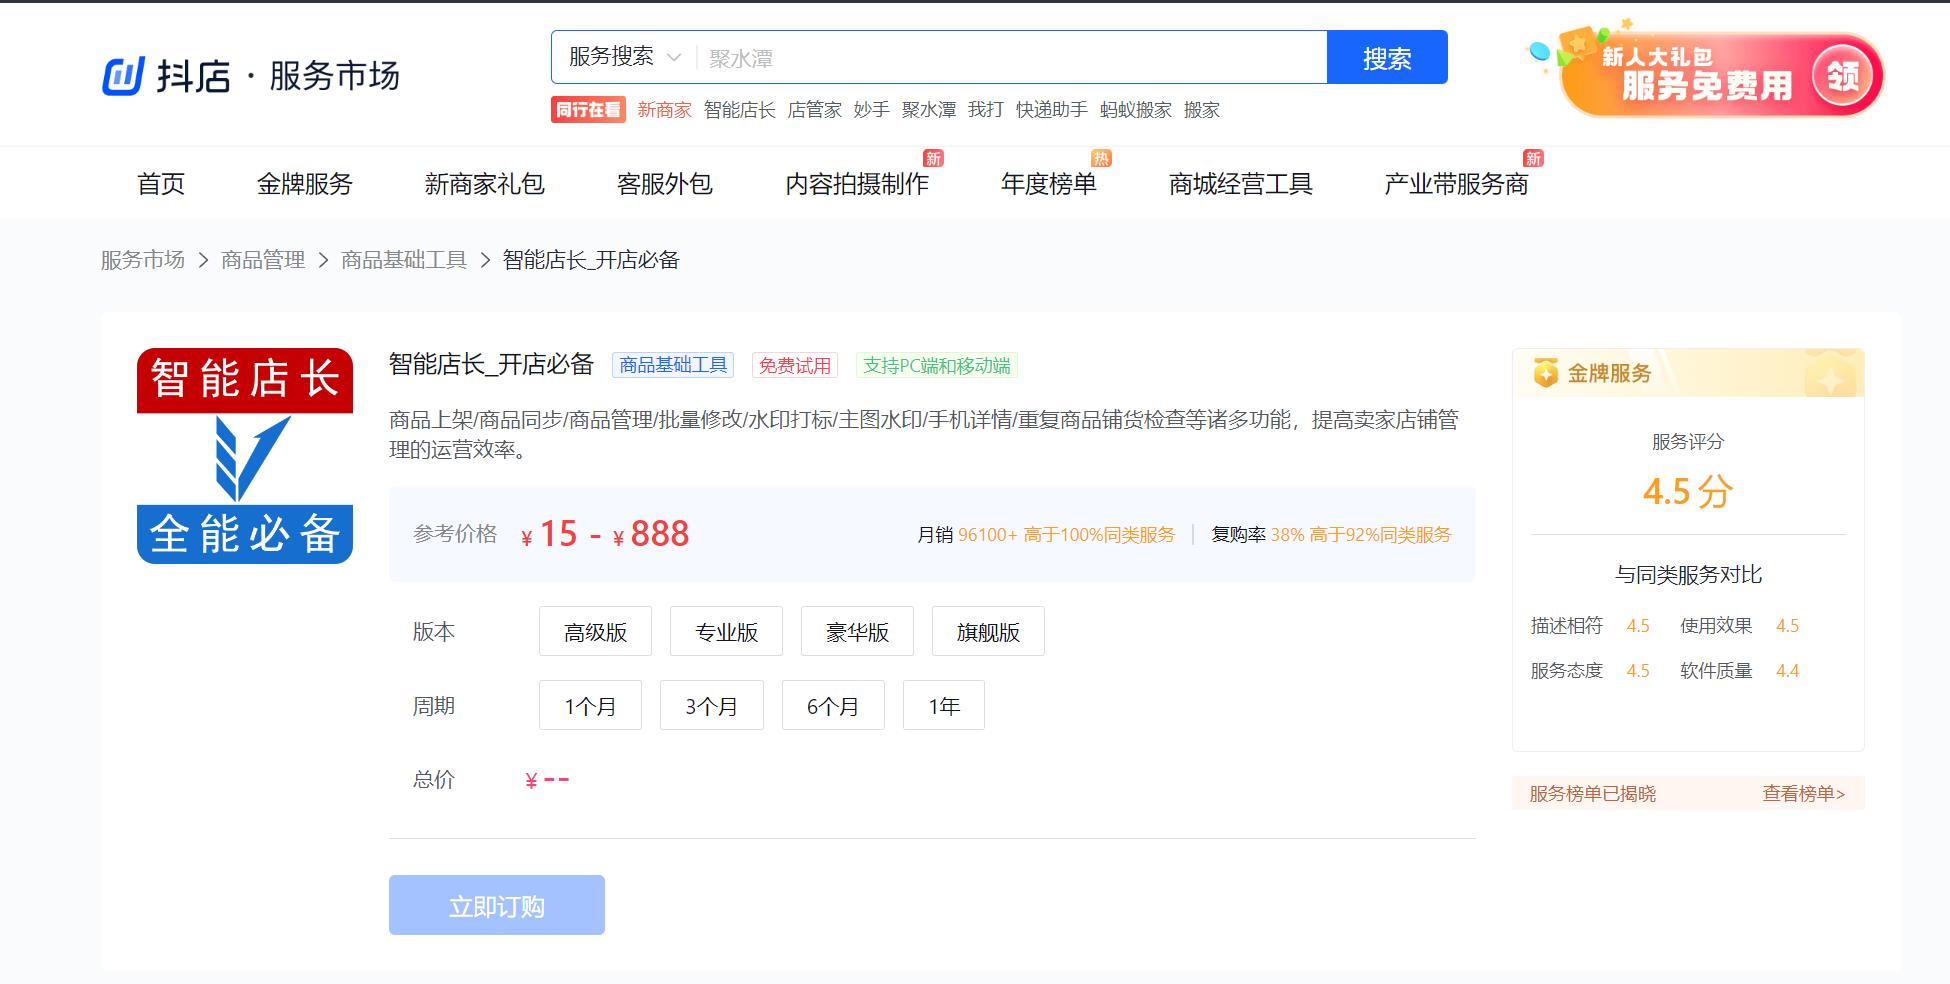Open 查看榜单 ranking link
The width and height of the screenshot is (1950, 984).
pyautogui.click(x=1803, y=792)
